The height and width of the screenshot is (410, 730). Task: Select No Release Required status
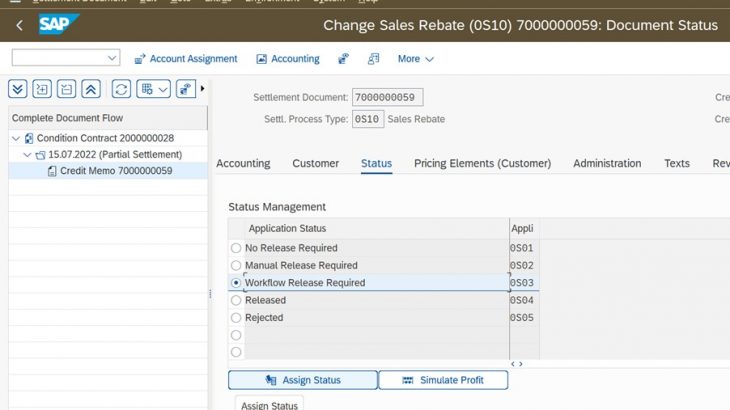pos(236,248)
